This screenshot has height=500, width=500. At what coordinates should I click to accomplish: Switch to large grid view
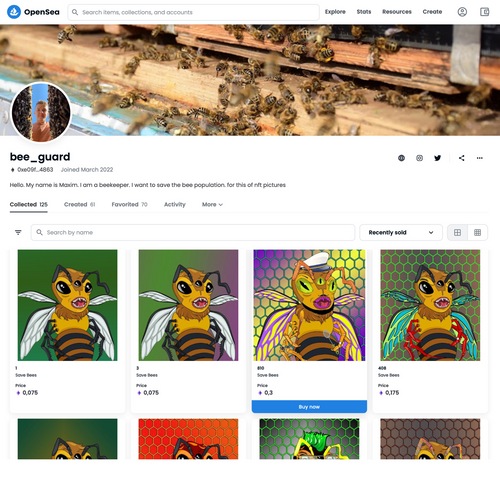457,232
